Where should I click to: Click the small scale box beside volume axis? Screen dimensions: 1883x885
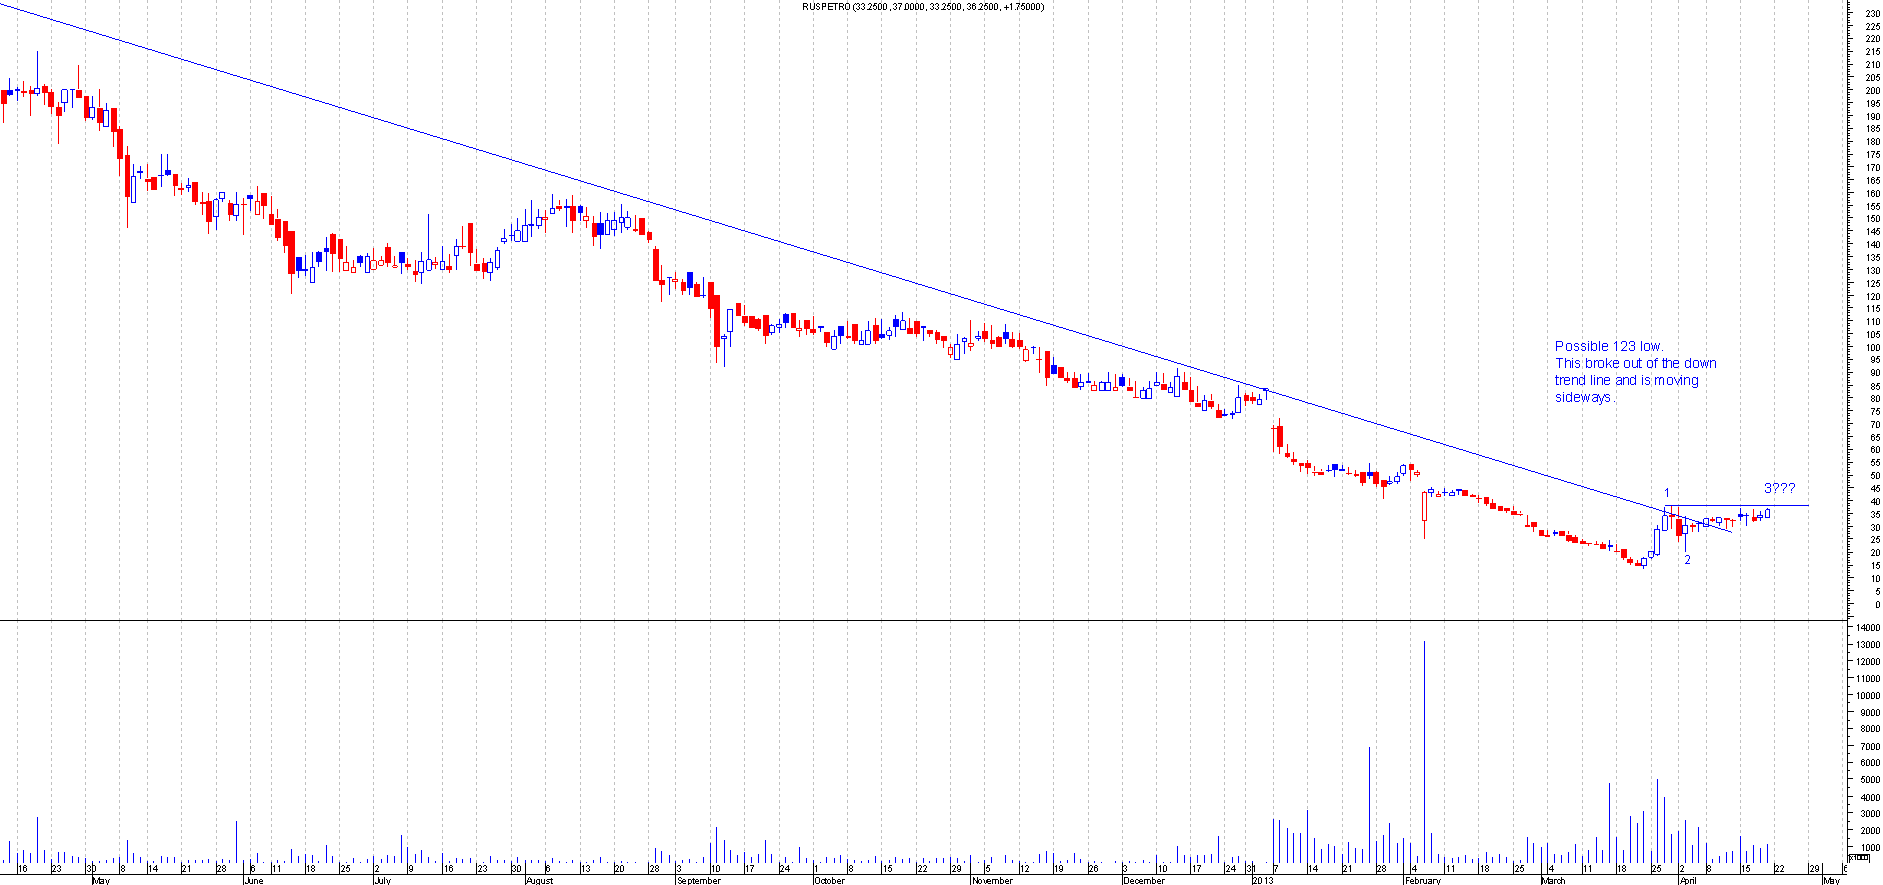click(1858, 858)
